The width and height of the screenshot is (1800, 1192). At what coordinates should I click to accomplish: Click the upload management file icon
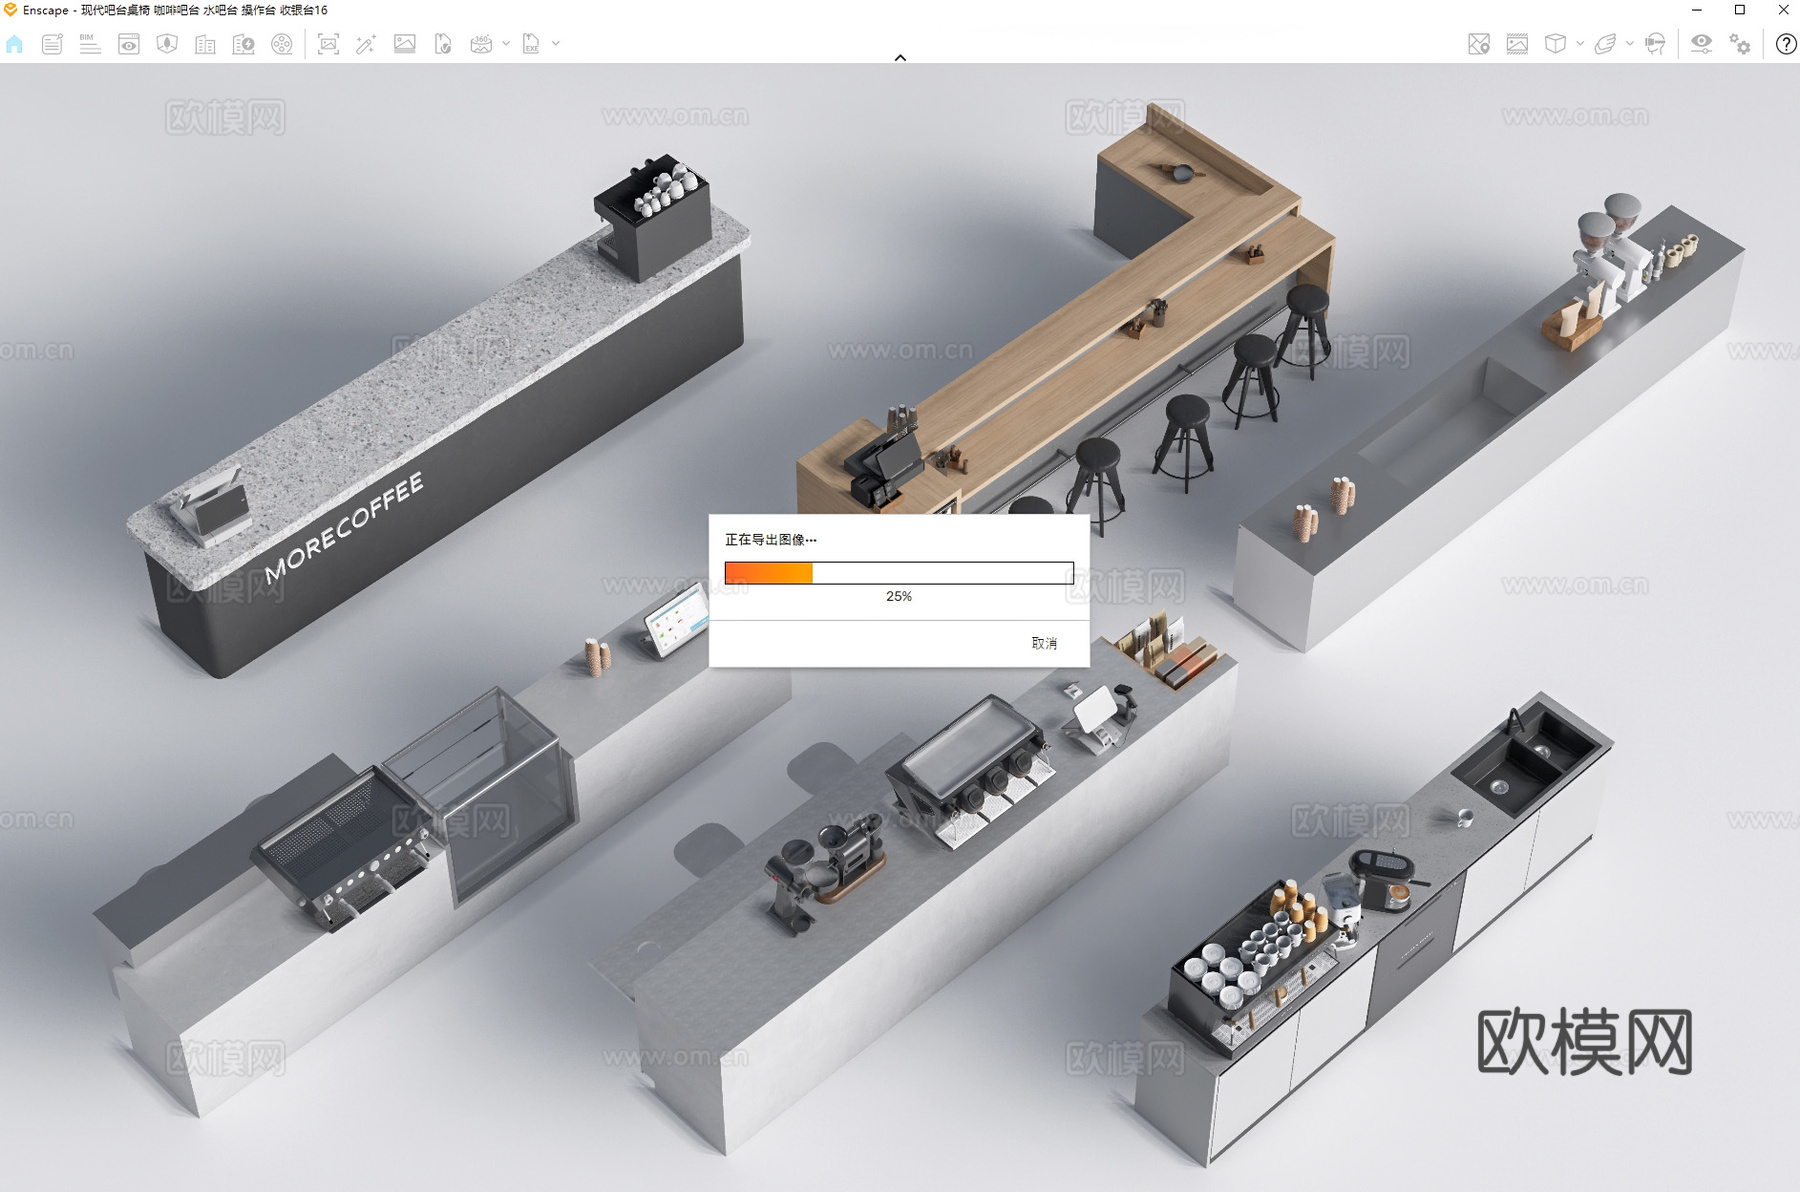click(443, 44)
